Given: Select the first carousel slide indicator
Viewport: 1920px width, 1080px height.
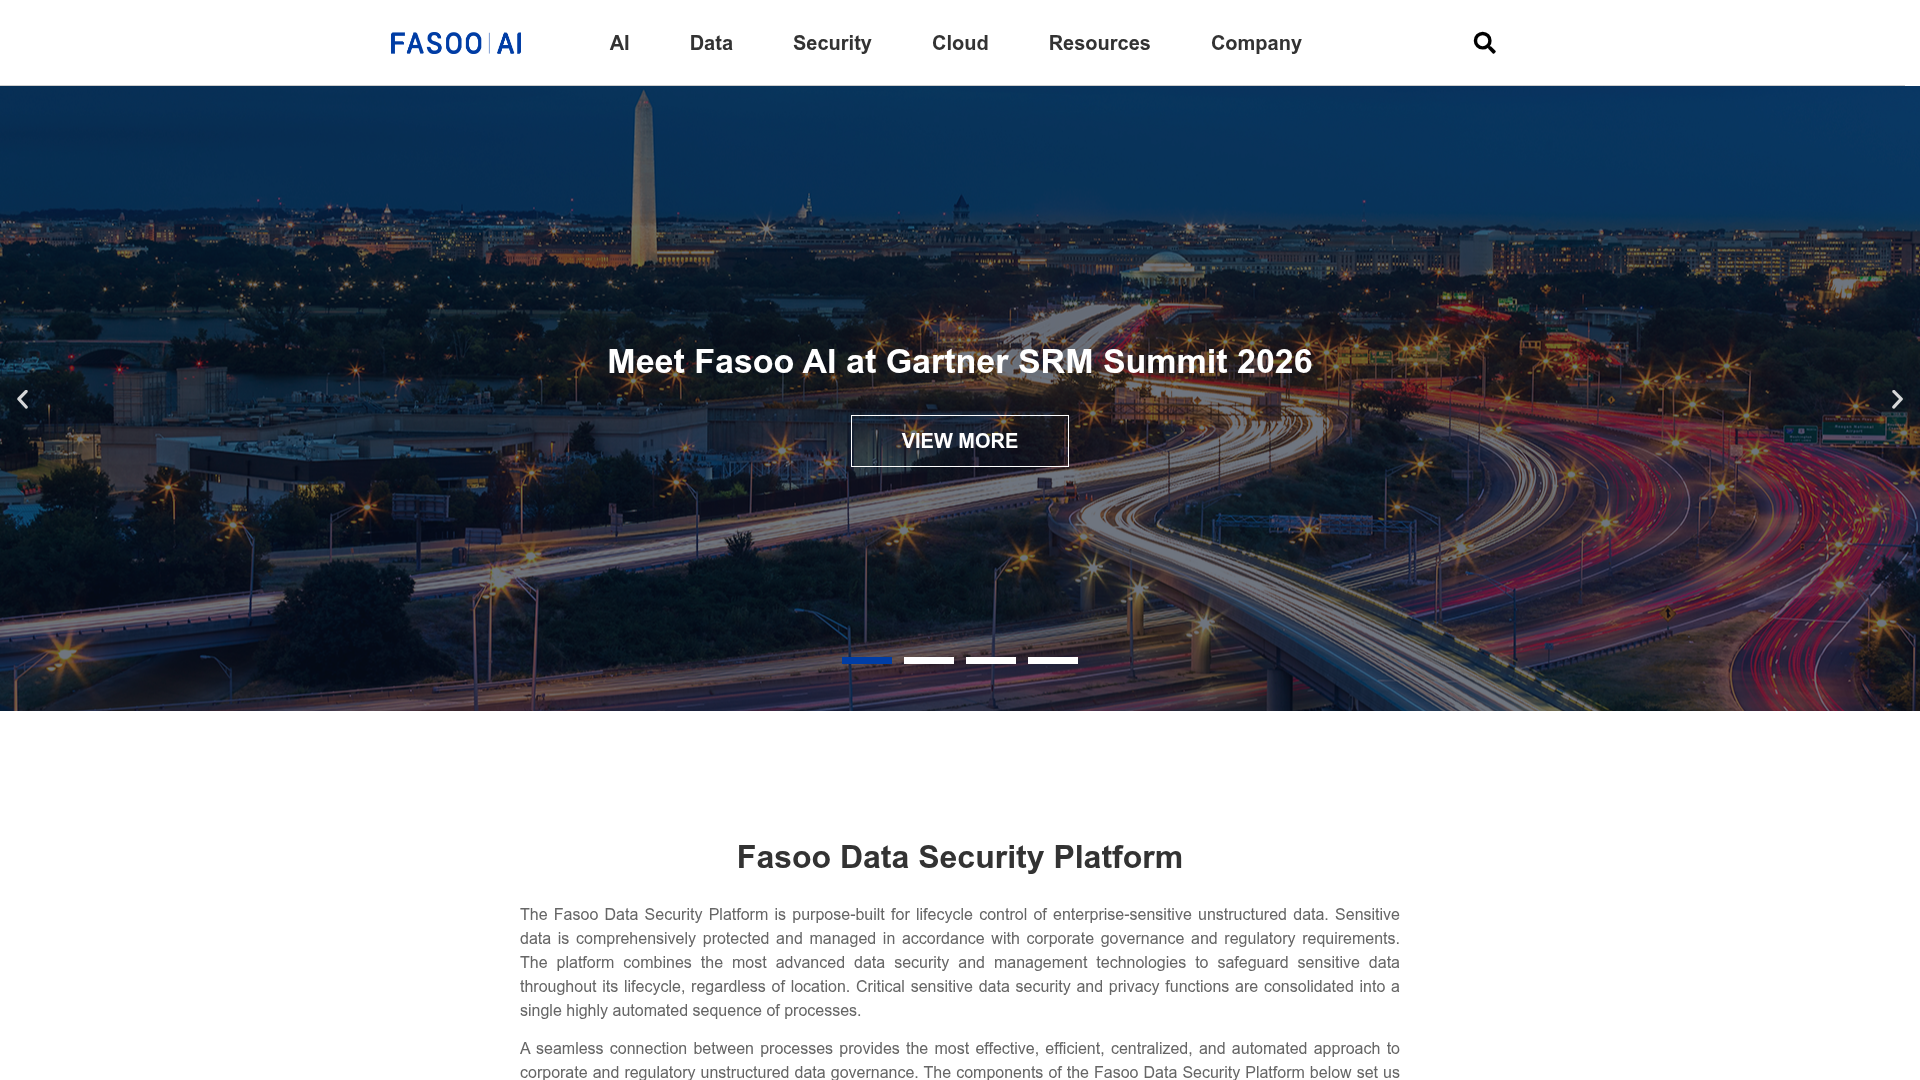Looking at the screenshot, I should pyautogui.click(x=867, y=660).
